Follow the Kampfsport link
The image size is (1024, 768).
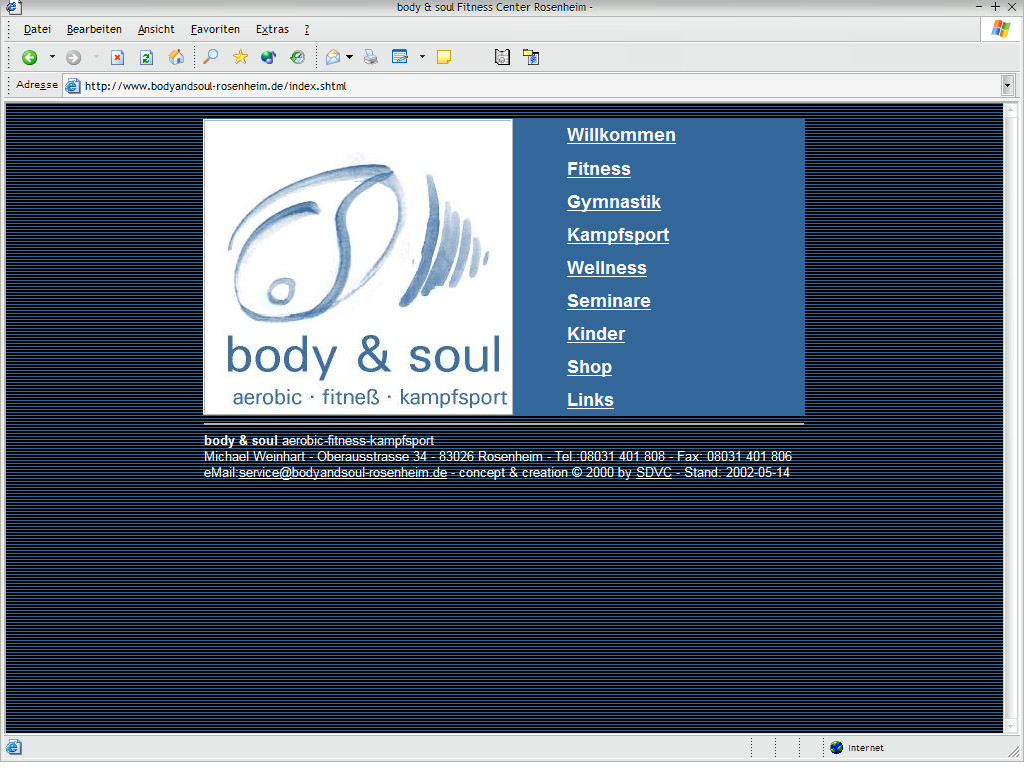[617, 235]
